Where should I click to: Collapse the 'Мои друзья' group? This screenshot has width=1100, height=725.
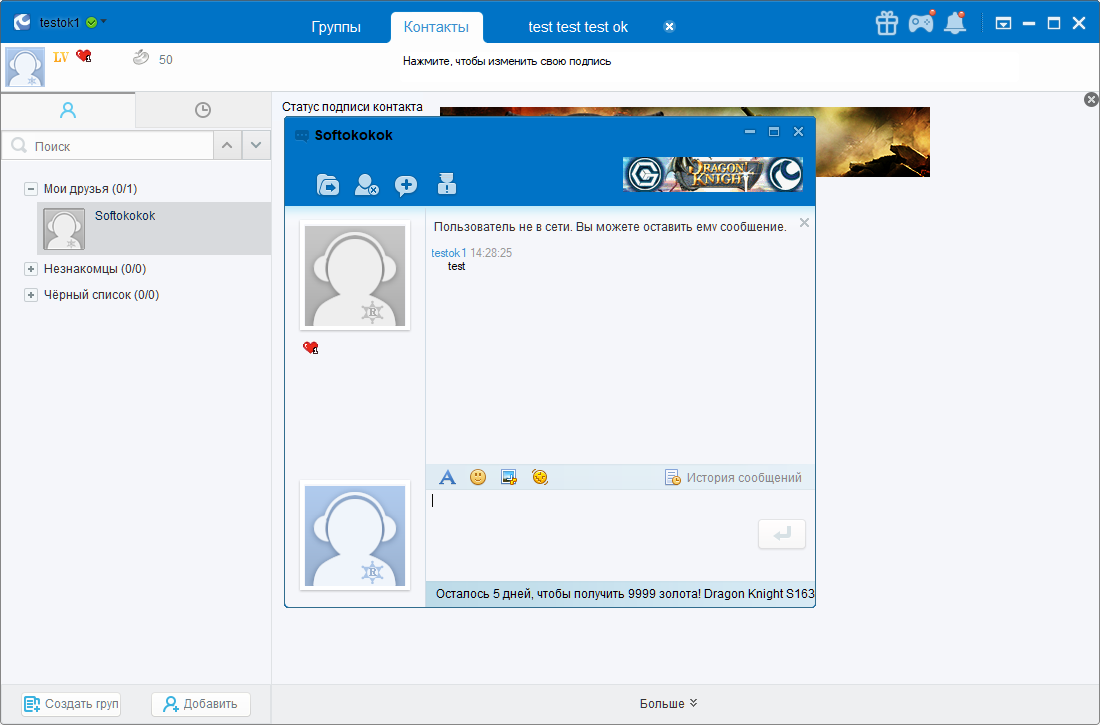31,189
